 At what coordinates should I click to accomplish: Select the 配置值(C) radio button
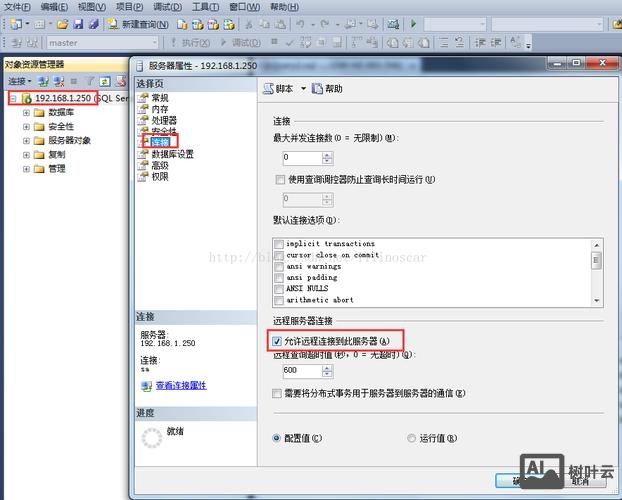pyautogui.click(x=276, y=438)
